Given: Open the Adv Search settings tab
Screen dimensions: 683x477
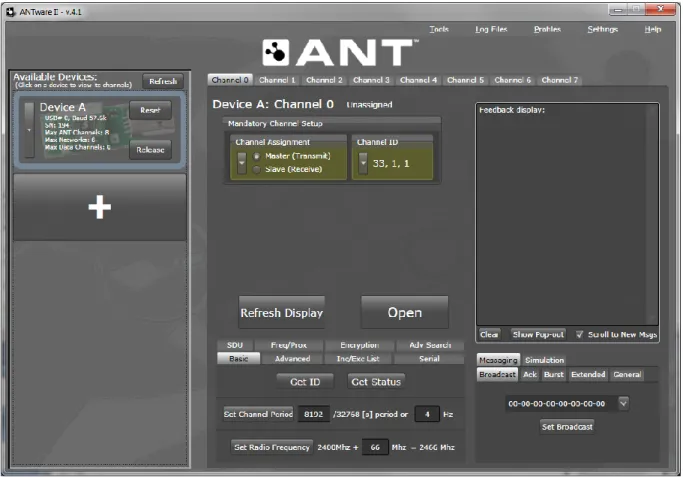Looking at the screenshot, I should 430,345.
